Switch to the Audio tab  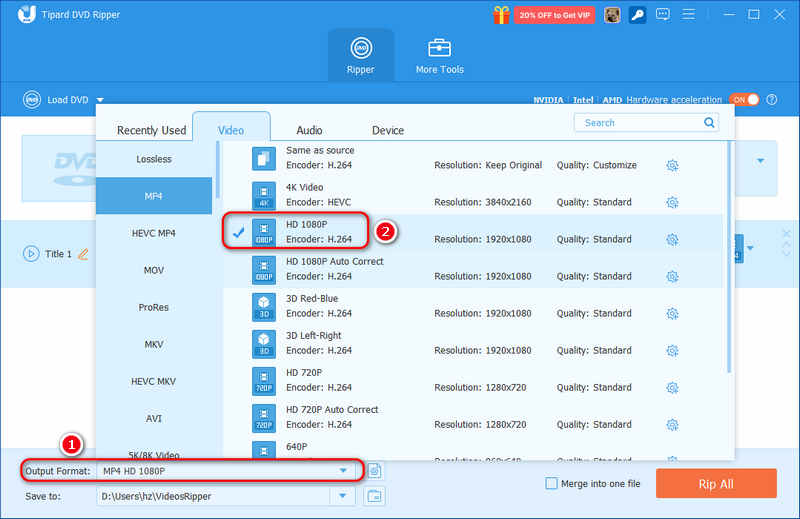(x=309, y=130)
